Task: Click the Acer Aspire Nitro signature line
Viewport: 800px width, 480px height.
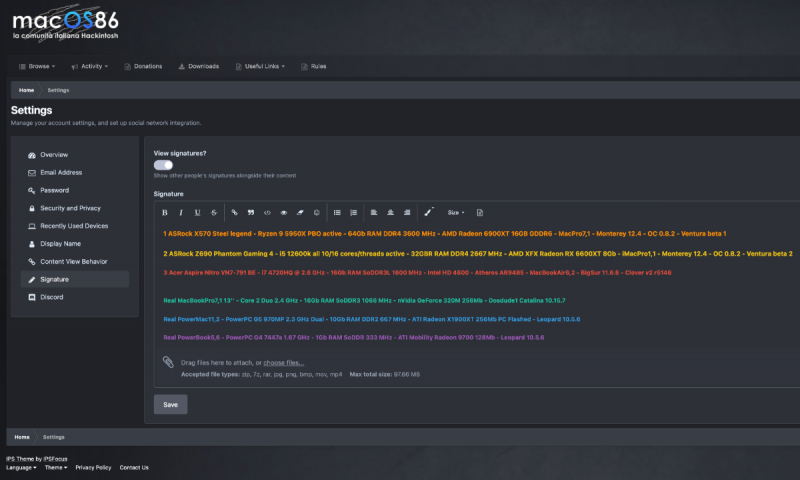Action: (417, 272)
